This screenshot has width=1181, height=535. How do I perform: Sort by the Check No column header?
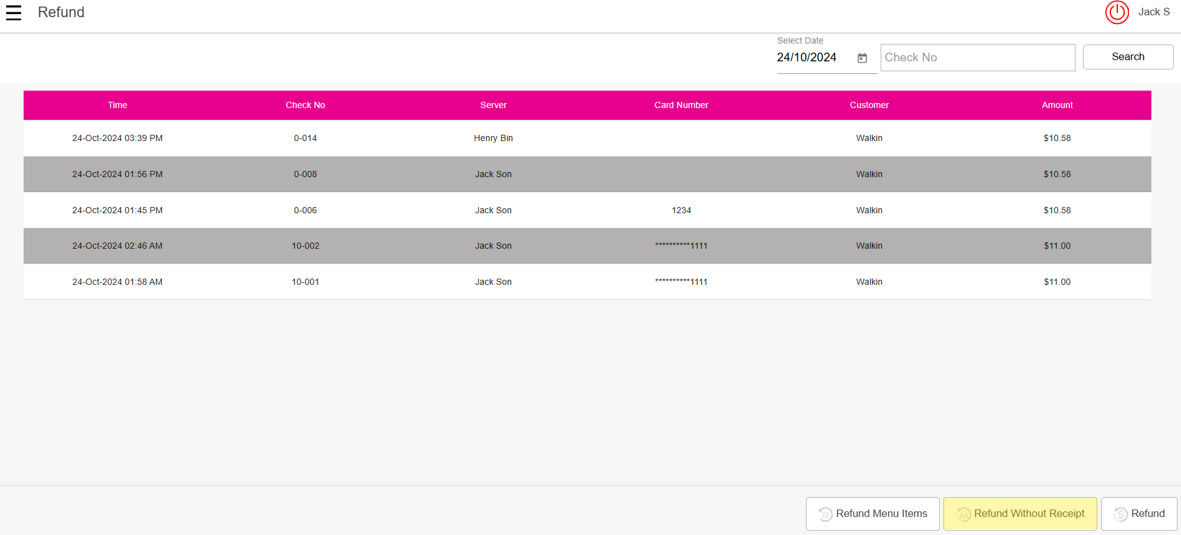tap(305, 105)
